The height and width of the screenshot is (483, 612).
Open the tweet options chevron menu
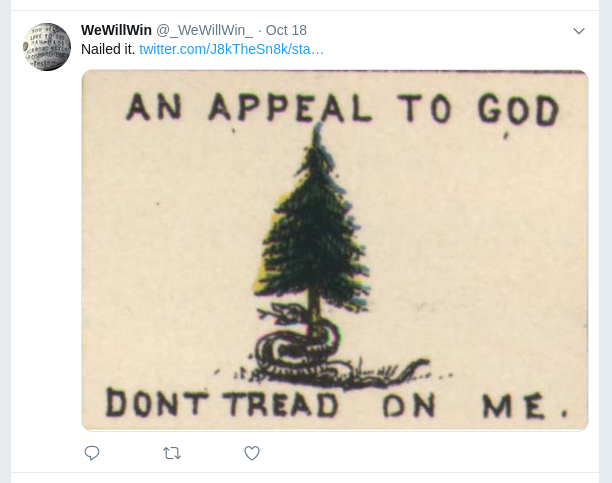click(579, 30)
